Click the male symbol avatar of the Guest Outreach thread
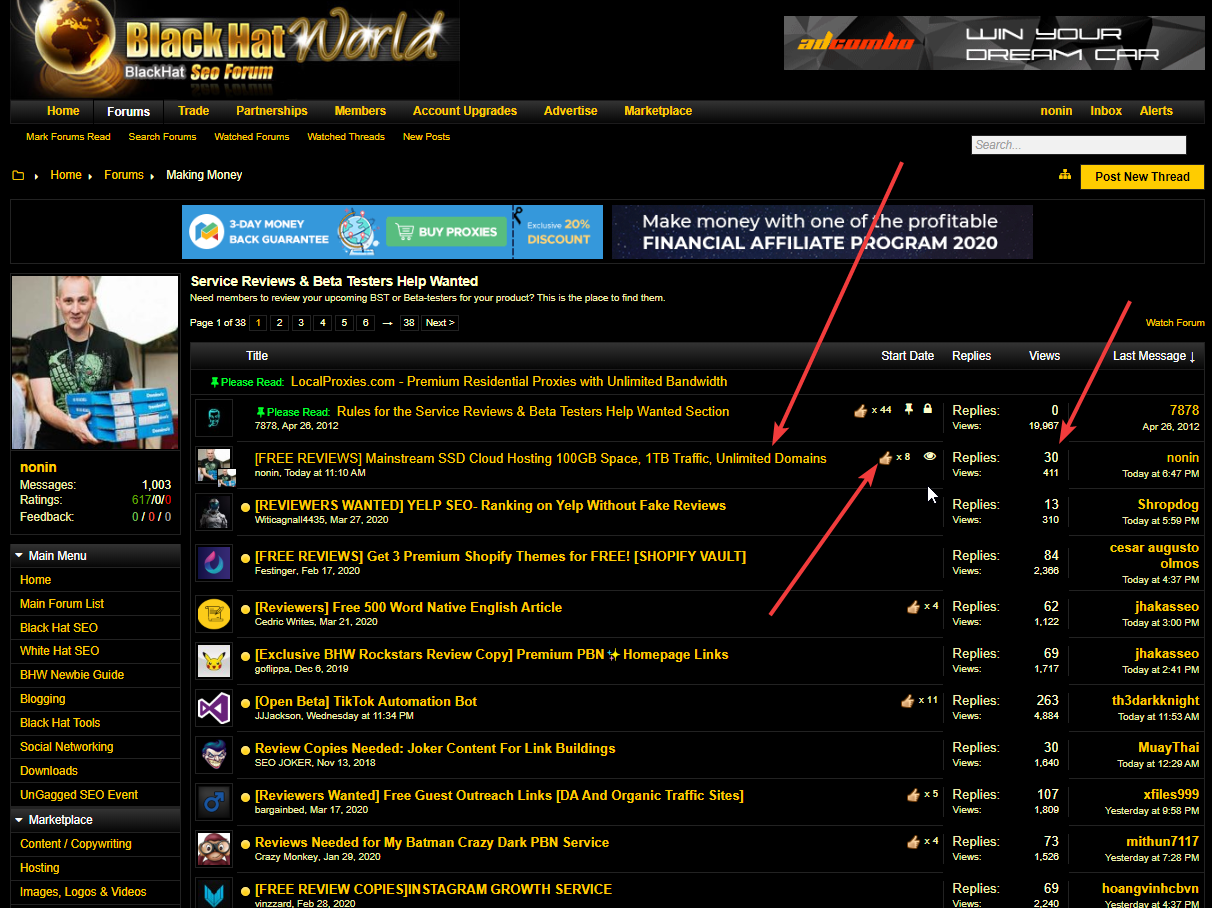Screen dimensions: 1212x908 coord(214,802)
